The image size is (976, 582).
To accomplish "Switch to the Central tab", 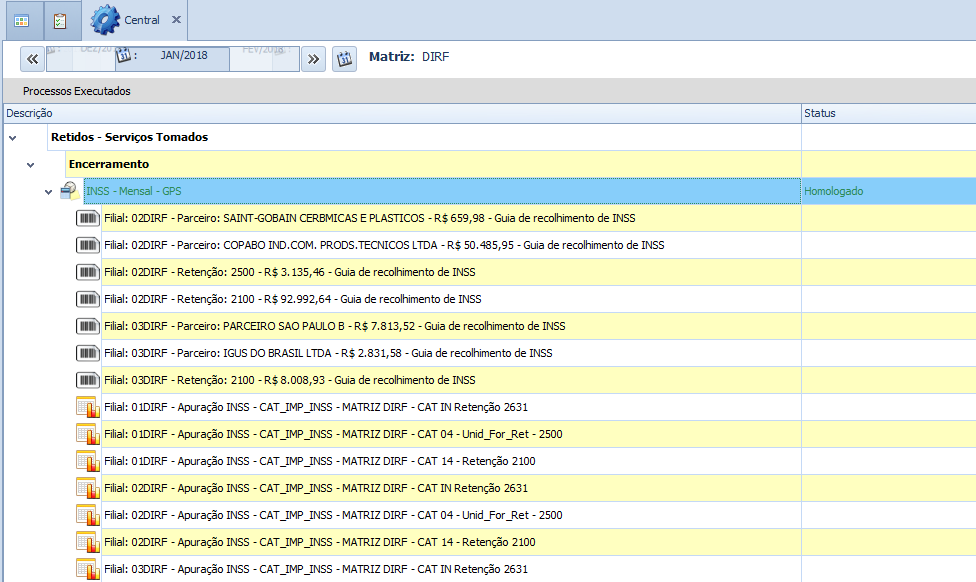I will pos(140,20).
